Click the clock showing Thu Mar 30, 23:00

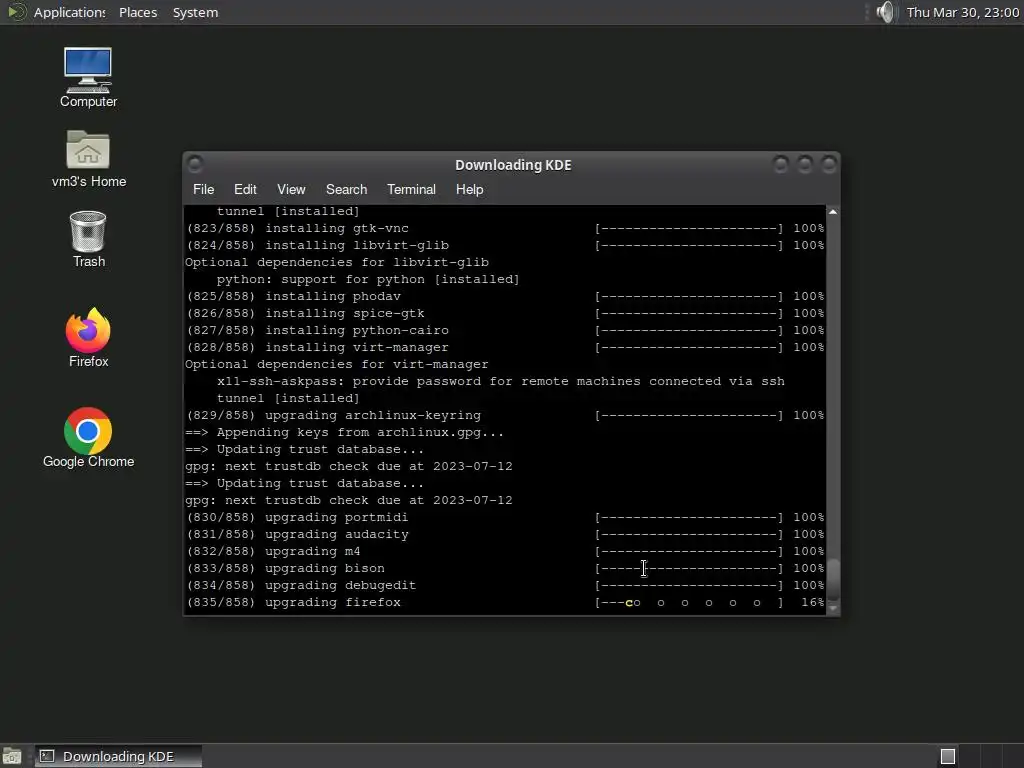tap(963, 12)
